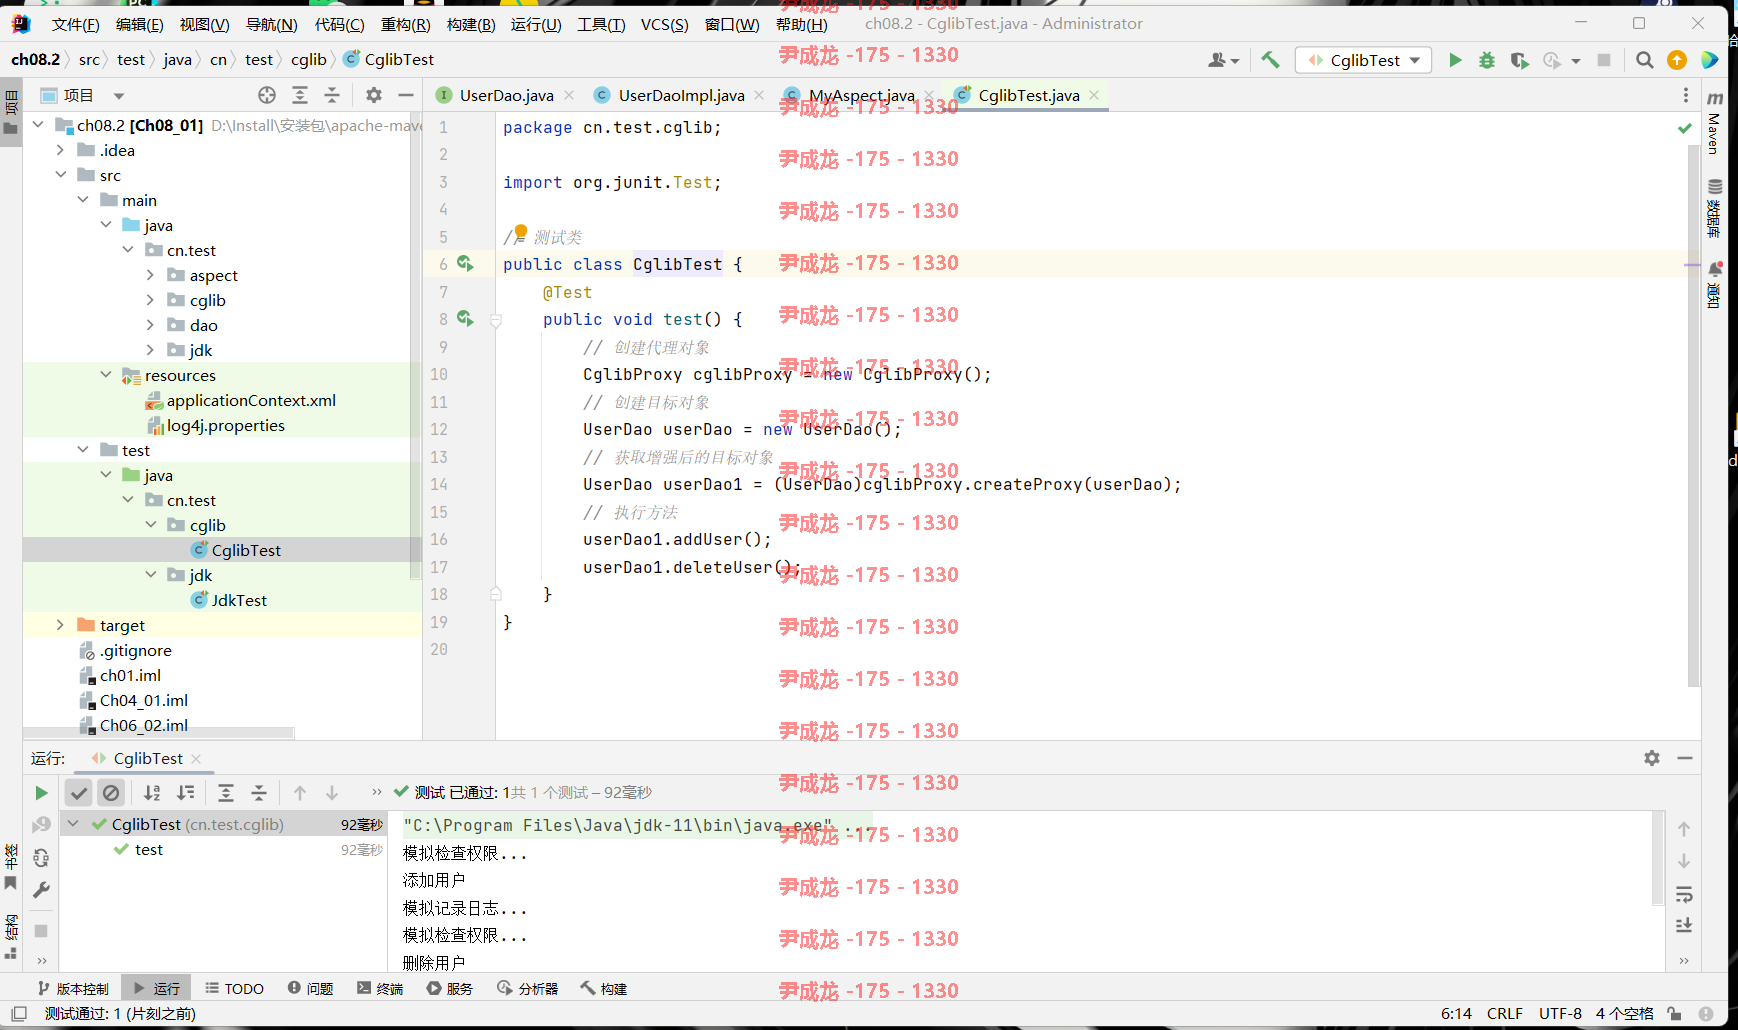Screen dimensions: 1738x1030
Task: Click the UTF-8 encoding status indicator
Action: [x=1560, y=1013]
